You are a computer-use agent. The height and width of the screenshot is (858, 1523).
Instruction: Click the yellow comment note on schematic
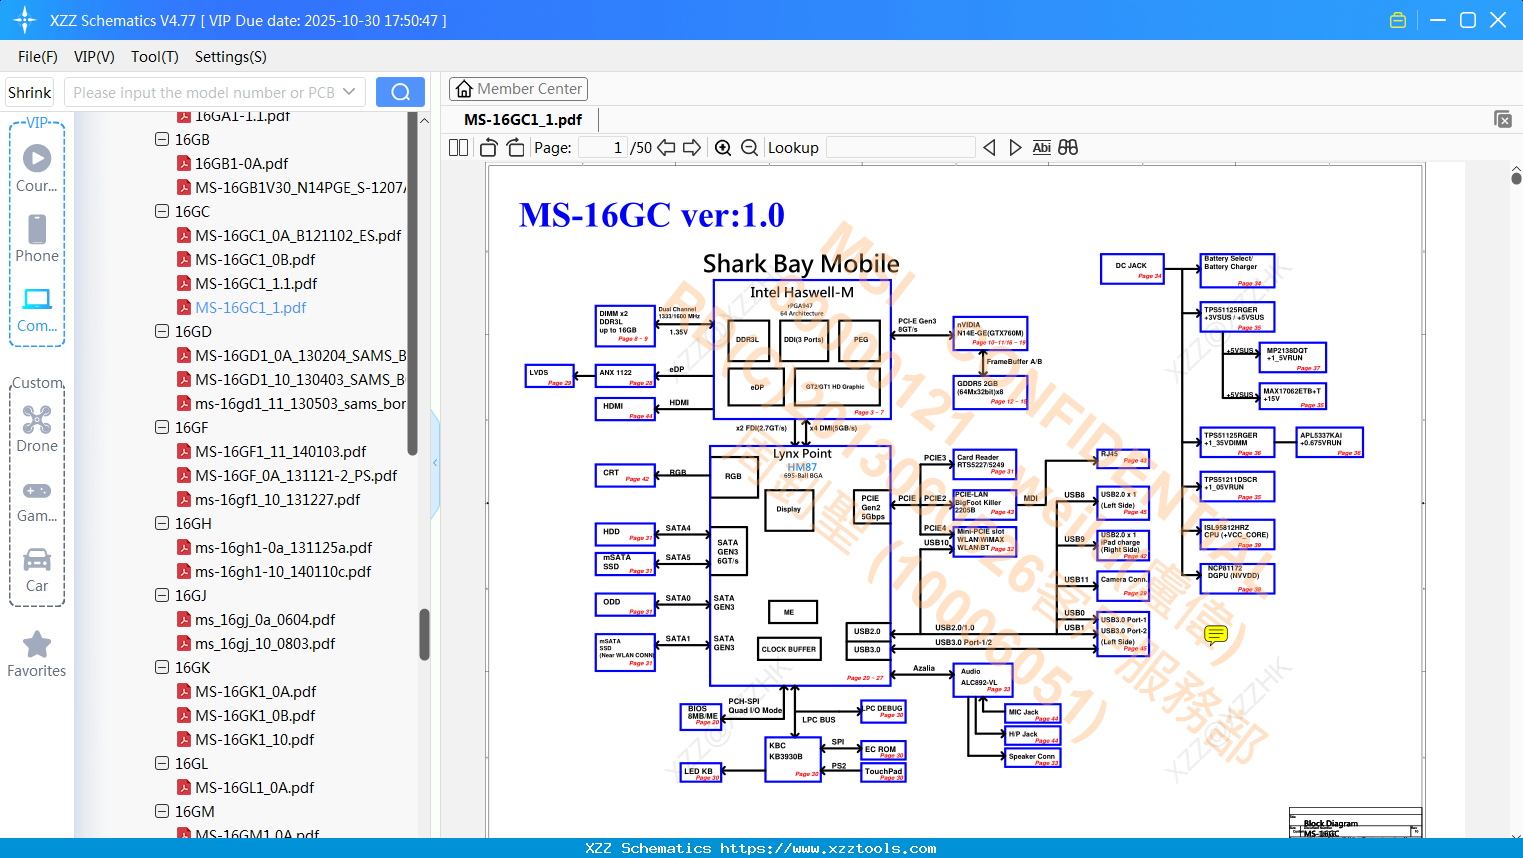[1216, 635]
